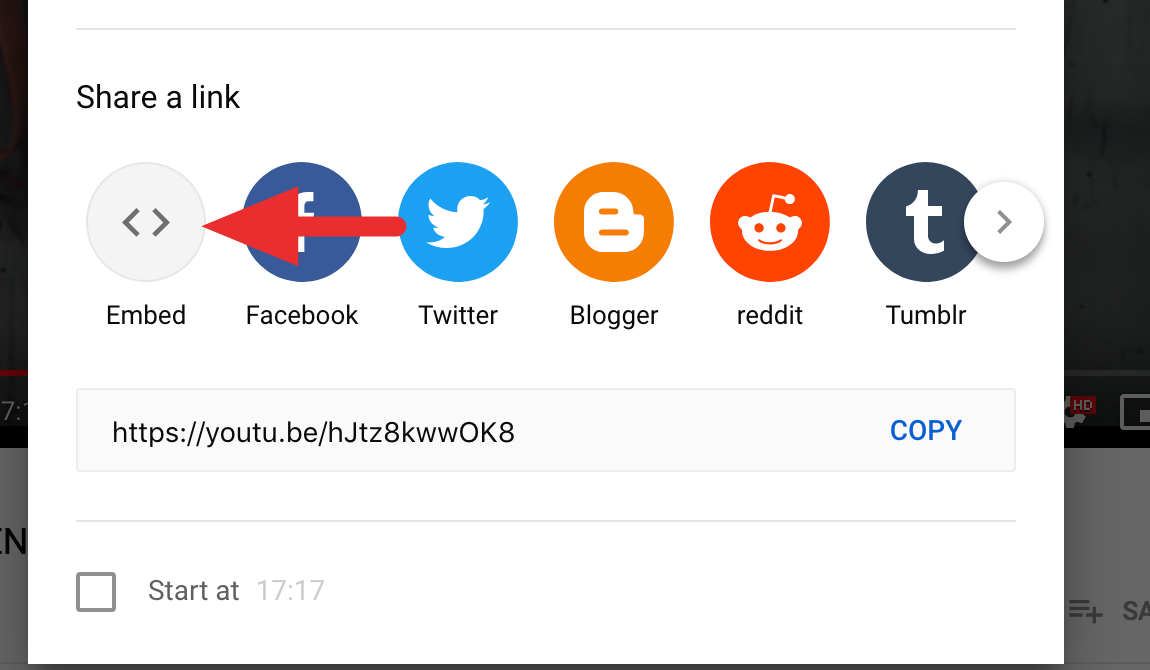Show more share options with right chevron
Screen dimensions: 1150x670
1004,221
